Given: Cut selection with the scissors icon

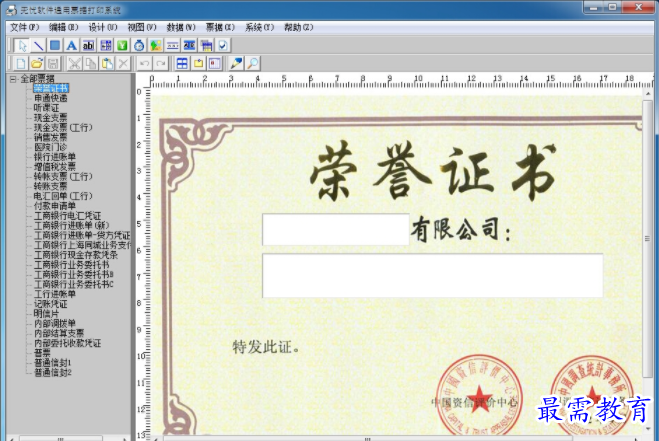Looking at the screenshot, I should 74,63.
